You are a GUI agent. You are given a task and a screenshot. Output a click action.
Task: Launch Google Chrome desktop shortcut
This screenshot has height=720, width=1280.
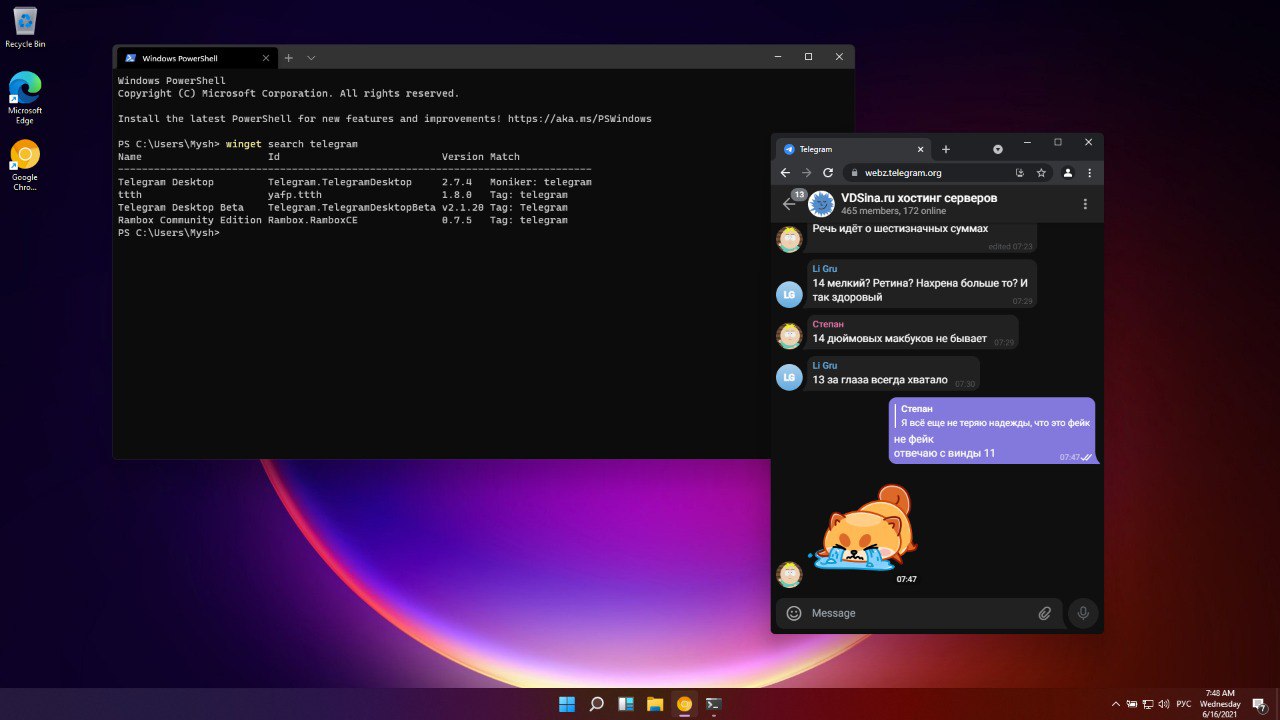click(x=25, y=165)
